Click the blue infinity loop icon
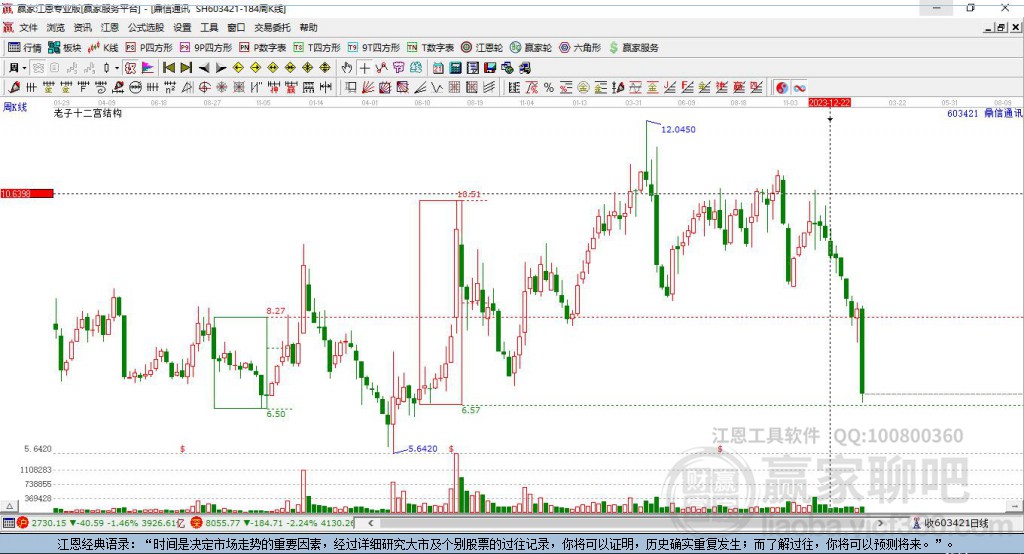The image size is (1024, 554). [x=799, y=88]
